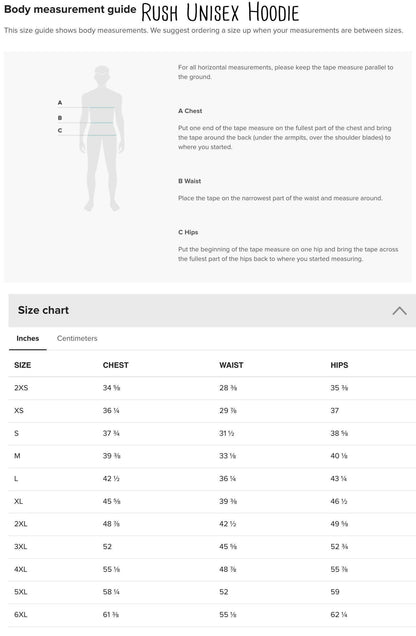
Task: Click the SIZE column header
Action: coord(23,365)
